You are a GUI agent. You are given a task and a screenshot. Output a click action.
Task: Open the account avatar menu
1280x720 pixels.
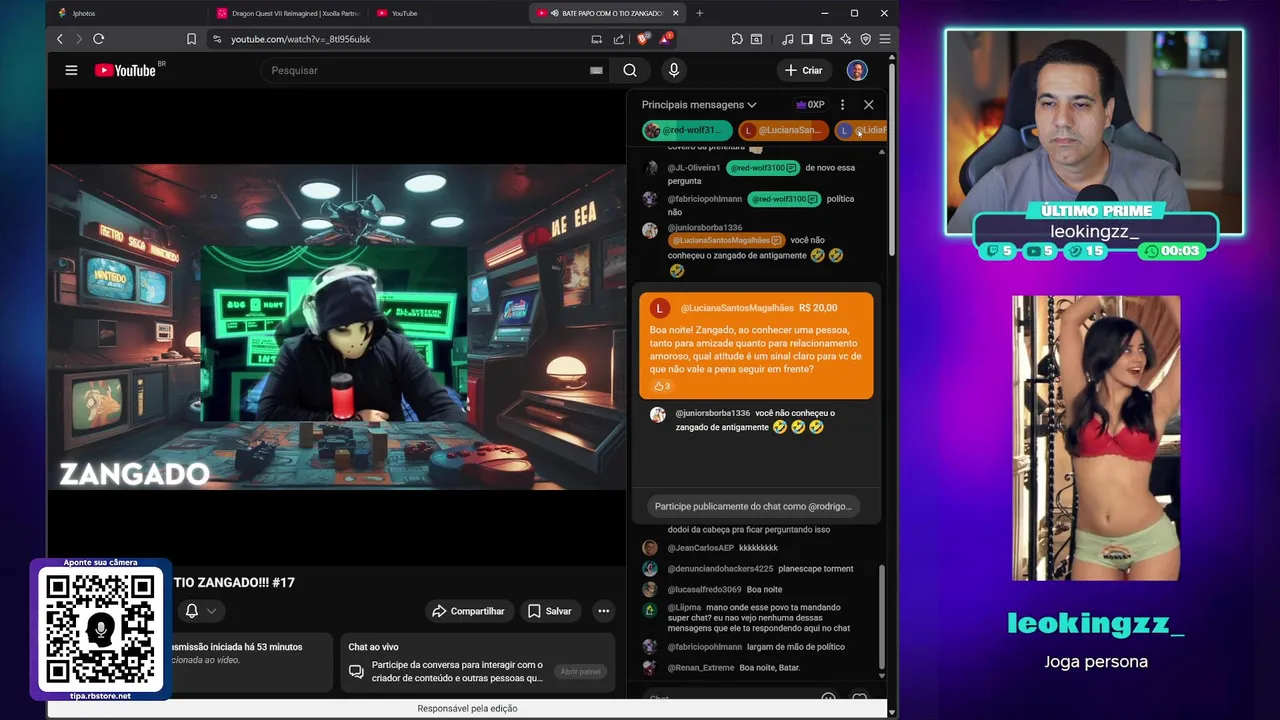(x=857, y=70)
